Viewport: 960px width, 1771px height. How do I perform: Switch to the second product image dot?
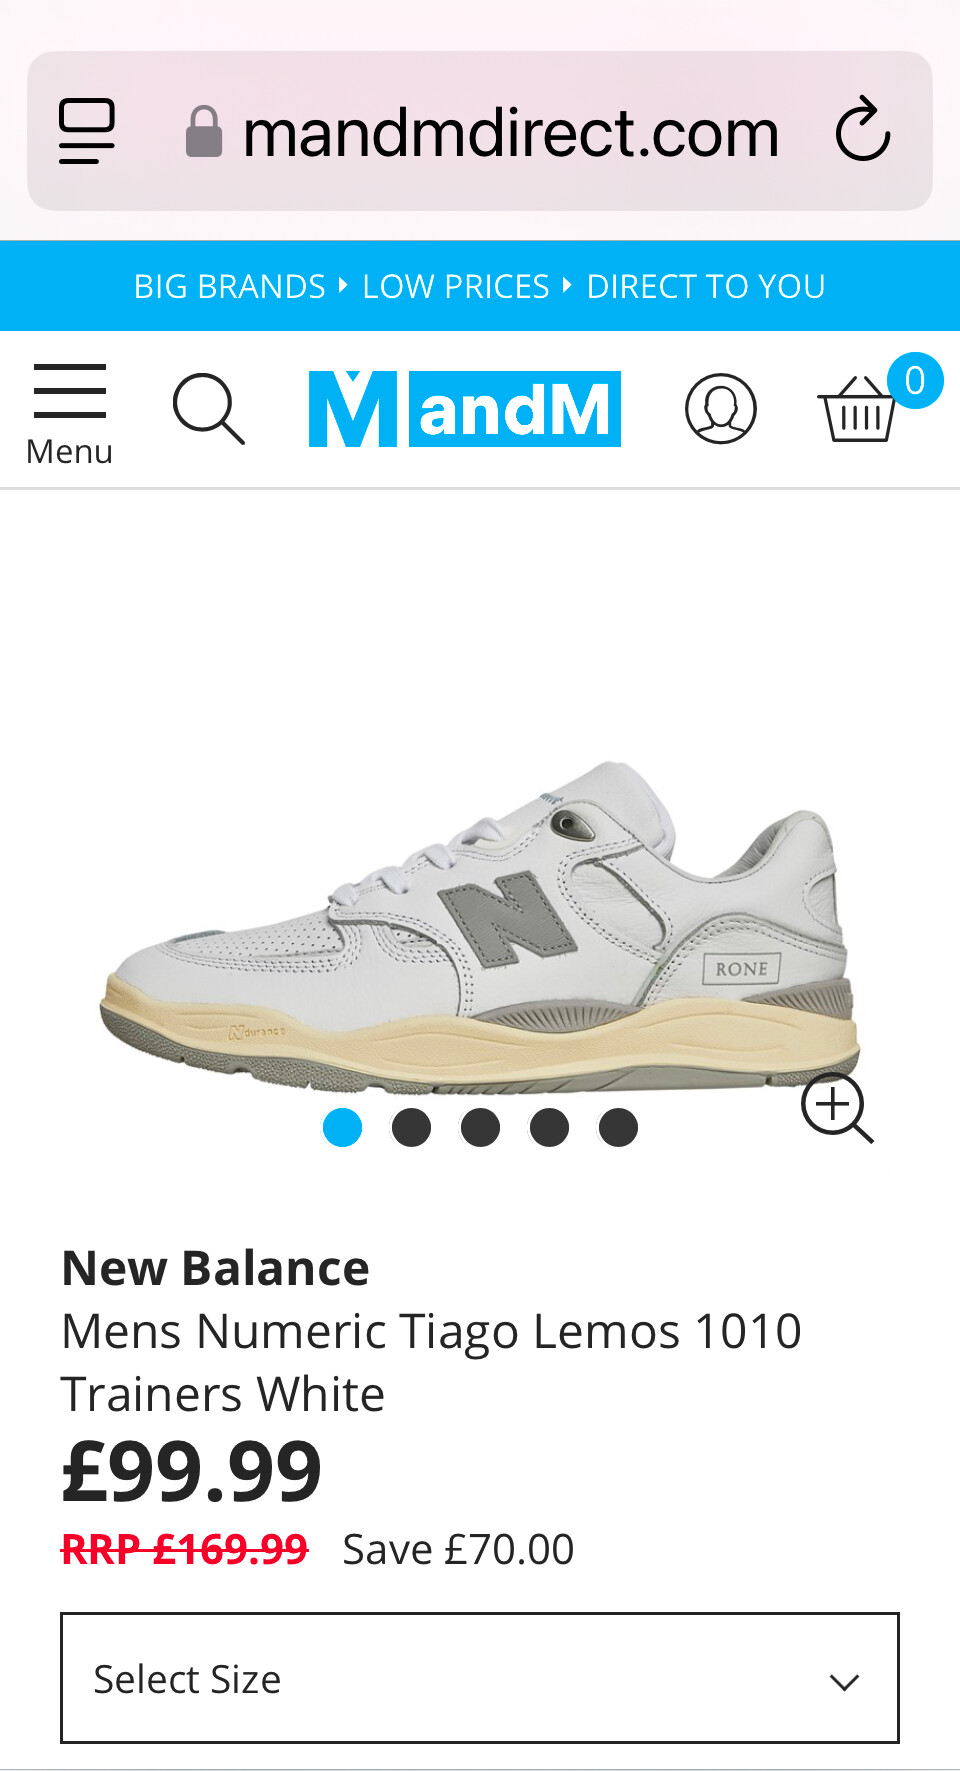(x=411, y=1127)
